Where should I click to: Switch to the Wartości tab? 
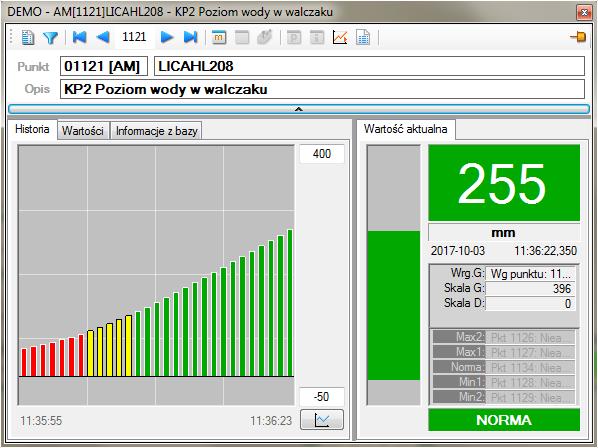(x=83, y=131)
